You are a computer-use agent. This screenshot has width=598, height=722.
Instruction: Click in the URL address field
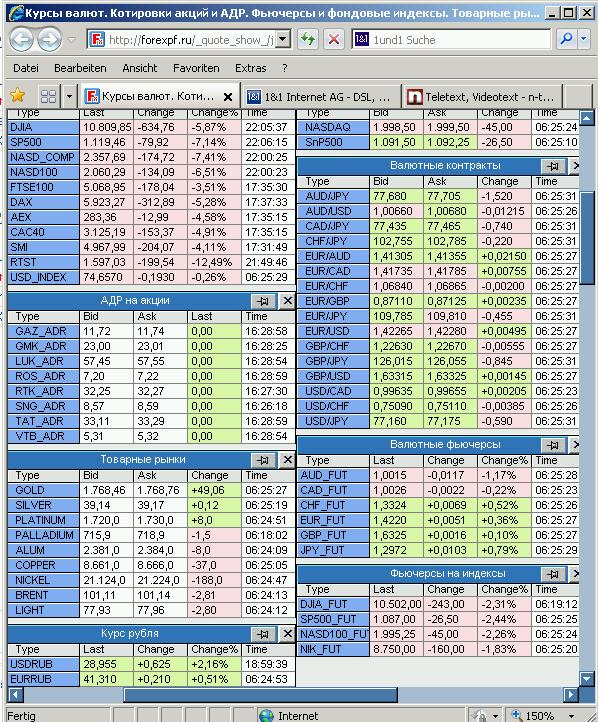191,40
